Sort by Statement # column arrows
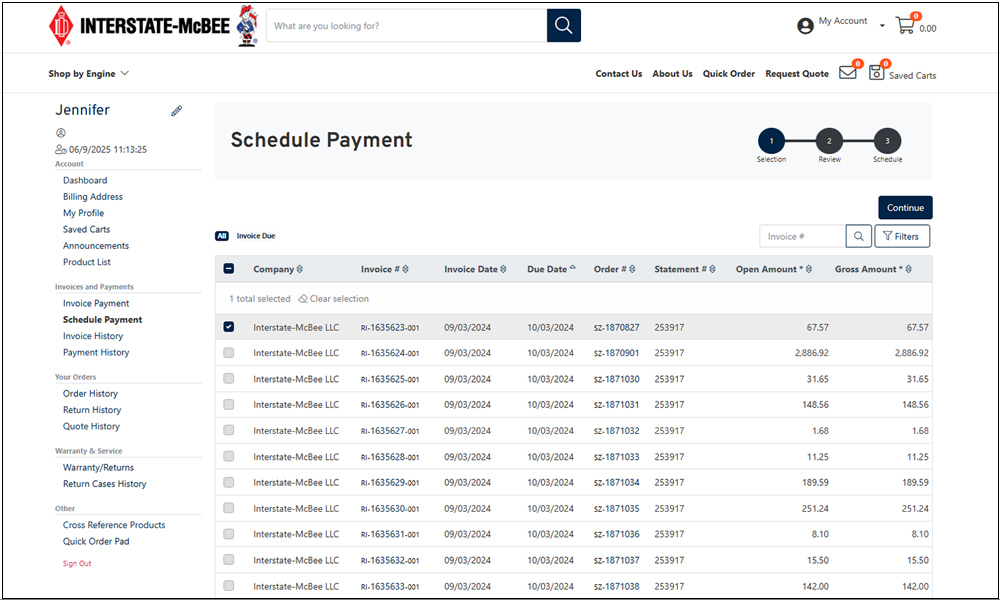 tap(712, 269)
